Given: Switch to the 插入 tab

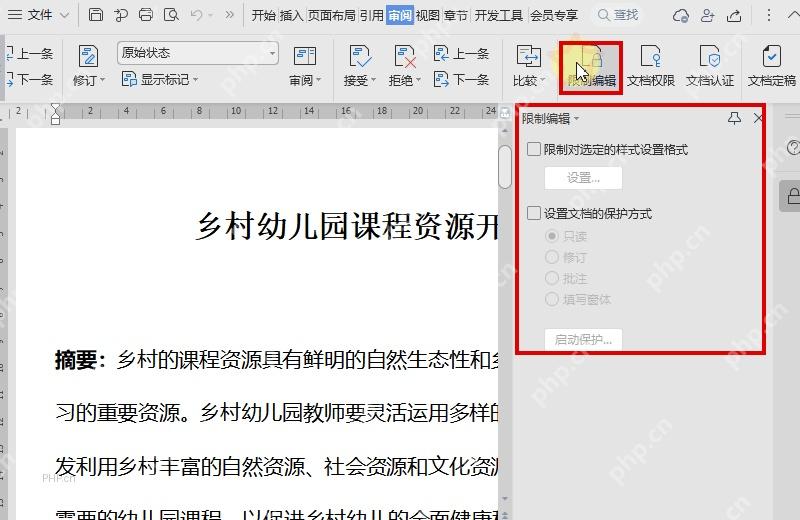Looking at the screenshot, I should (291, 15).
